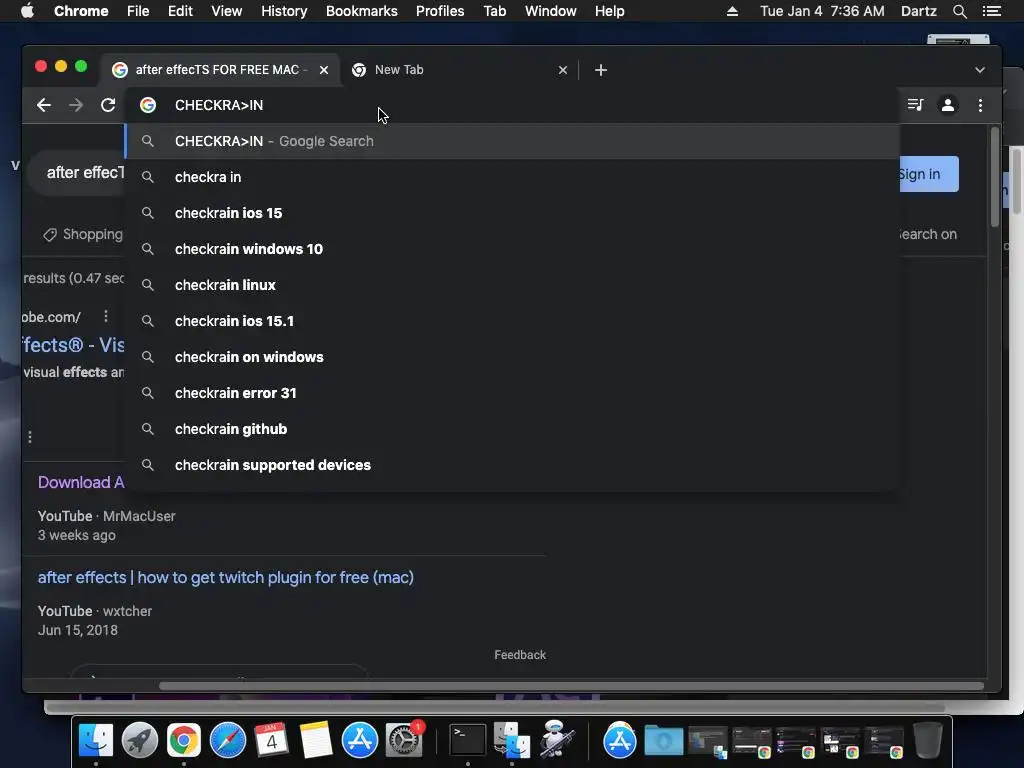Open the Shopping results filter
Image resolution: width=1024 pixels, height=768 pixels.
pyautogui.click(x=83, y=234)
